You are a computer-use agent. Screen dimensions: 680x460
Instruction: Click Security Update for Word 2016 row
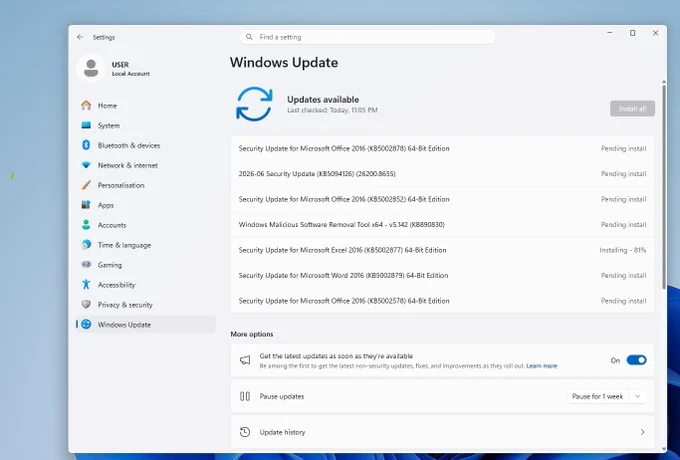click(442, 275)
